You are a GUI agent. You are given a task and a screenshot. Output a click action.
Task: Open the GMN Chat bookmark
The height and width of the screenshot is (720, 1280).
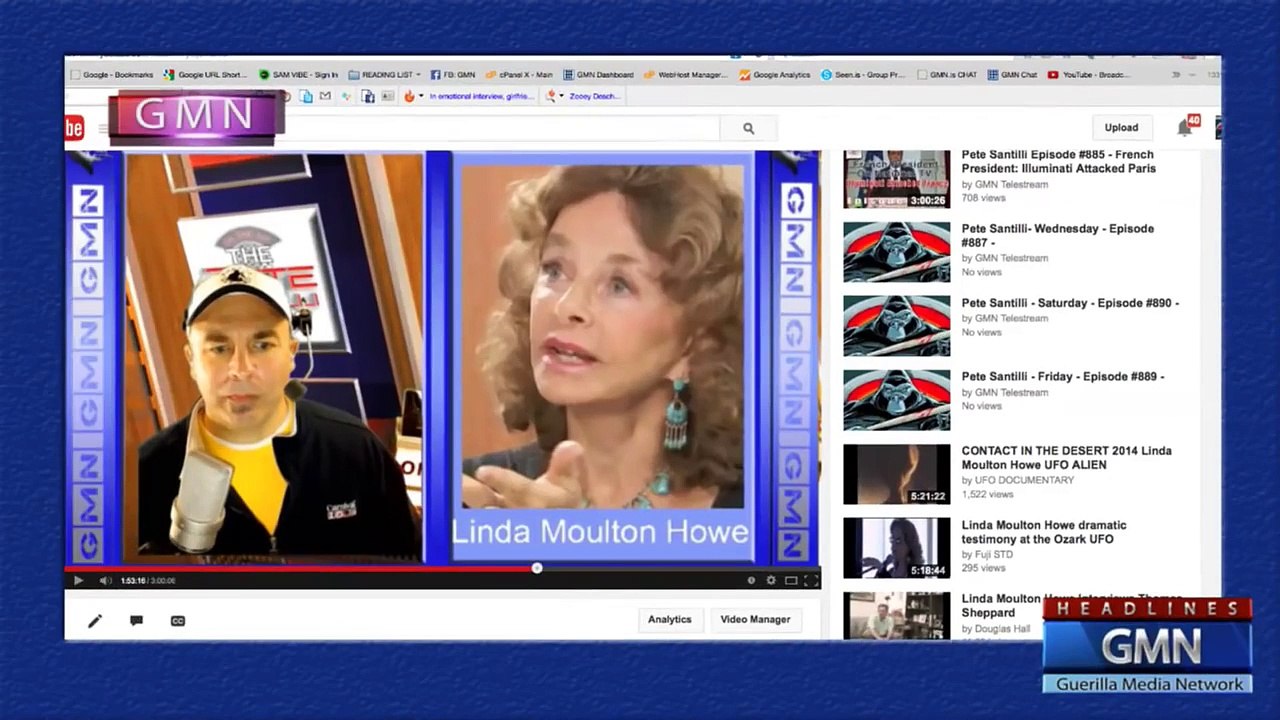click(x=1012, y=75)
